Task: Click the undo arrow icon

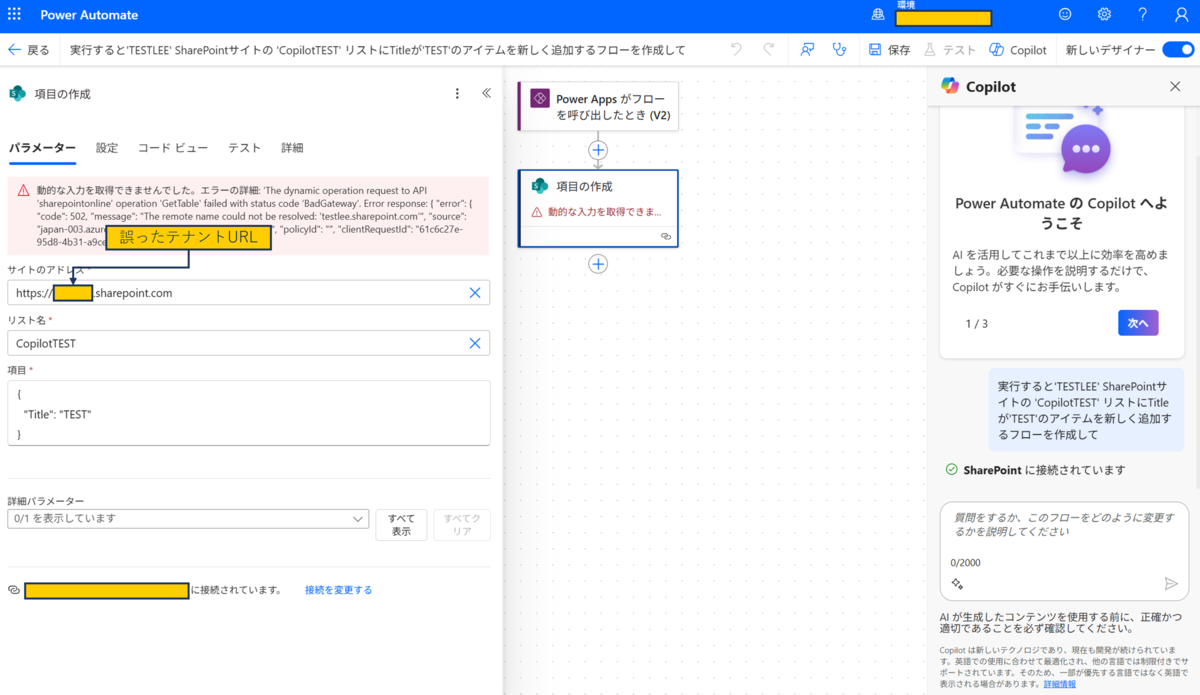Action: [x=737, y=49]
